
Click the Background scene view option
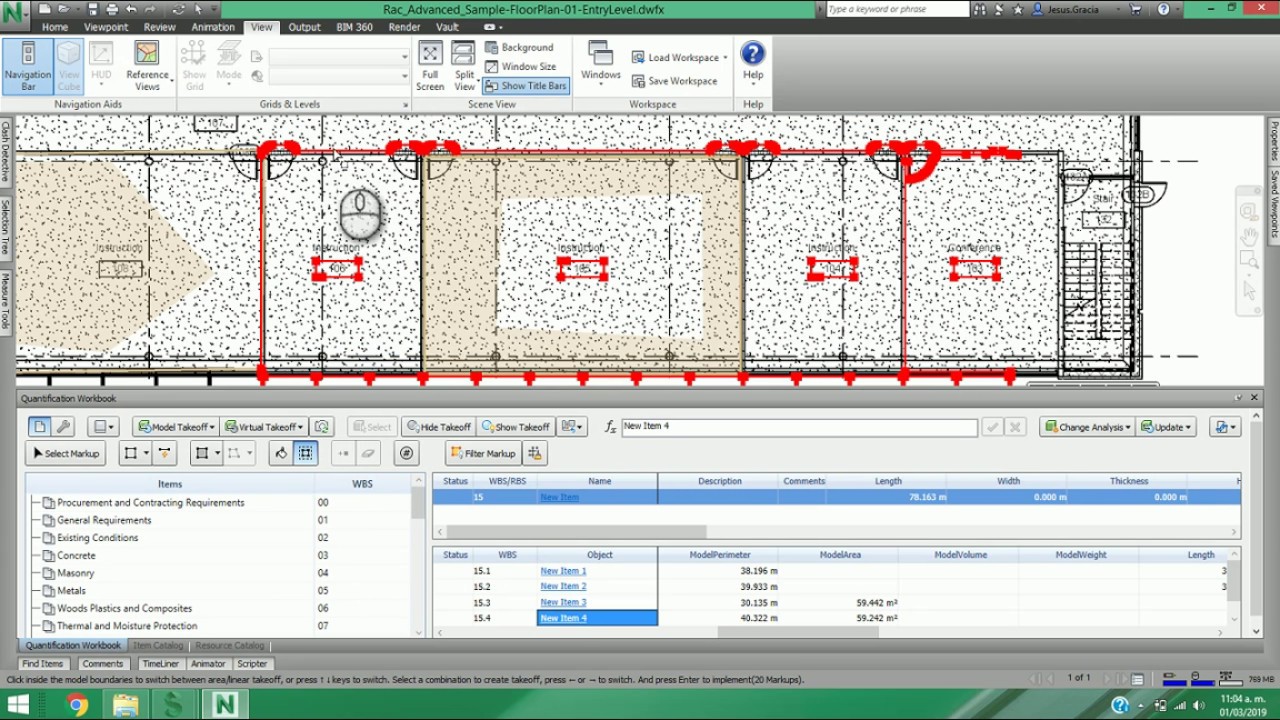tap(519, 47)
